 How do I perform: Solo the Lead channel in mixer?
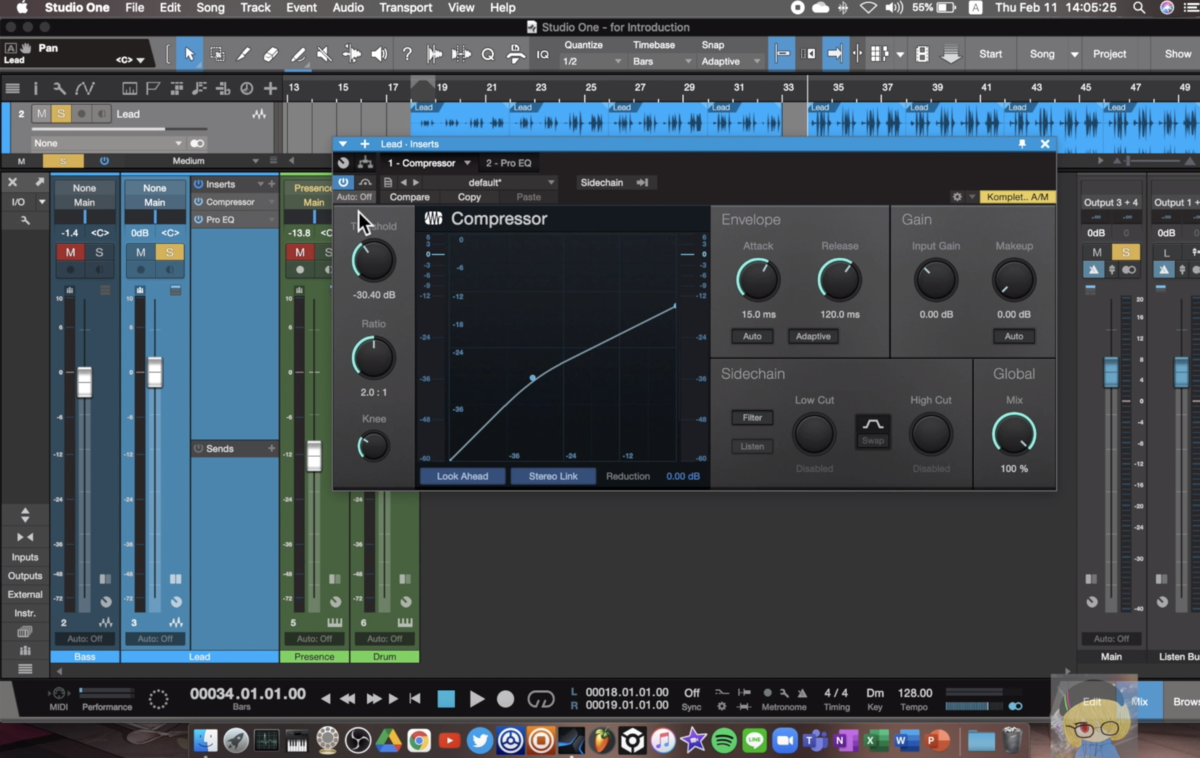(x=169, y=252)
